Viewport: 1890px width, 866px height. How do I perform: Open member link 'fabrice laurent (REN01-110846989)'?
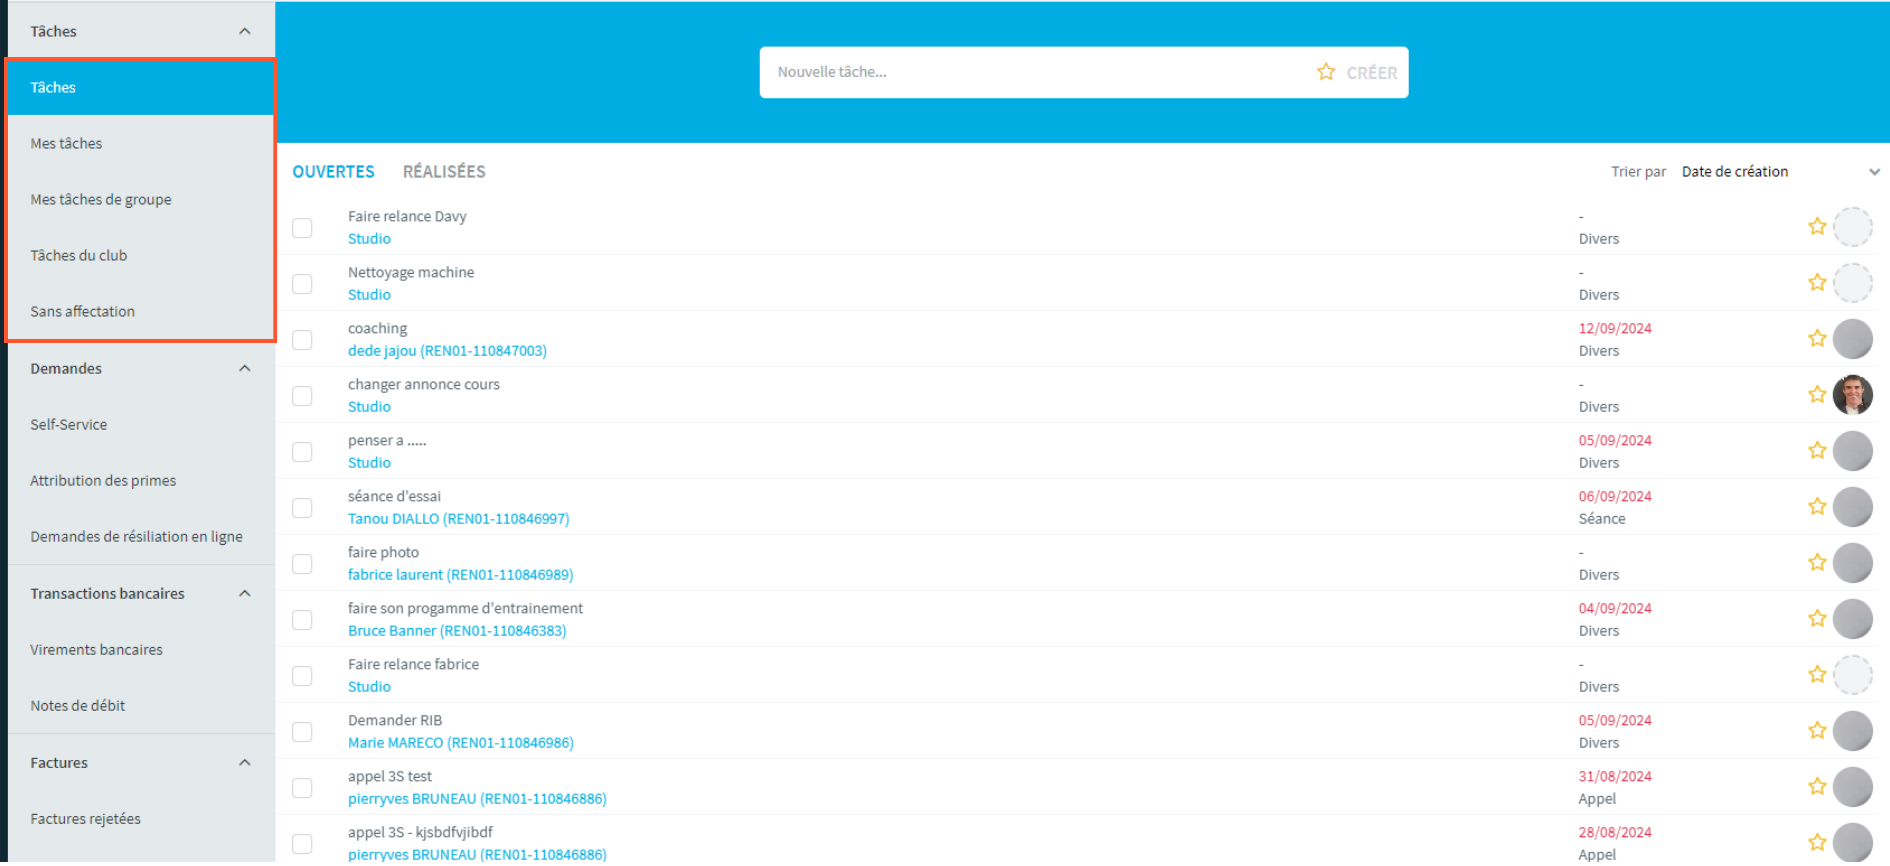[x=460, y=575]
